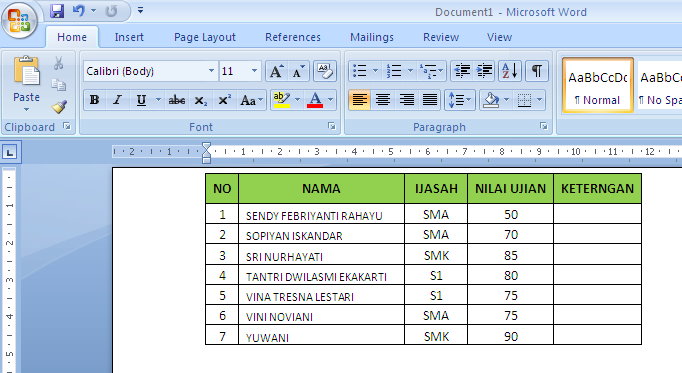Open the Clipboard pane launcher

click(x=67, y=127)
